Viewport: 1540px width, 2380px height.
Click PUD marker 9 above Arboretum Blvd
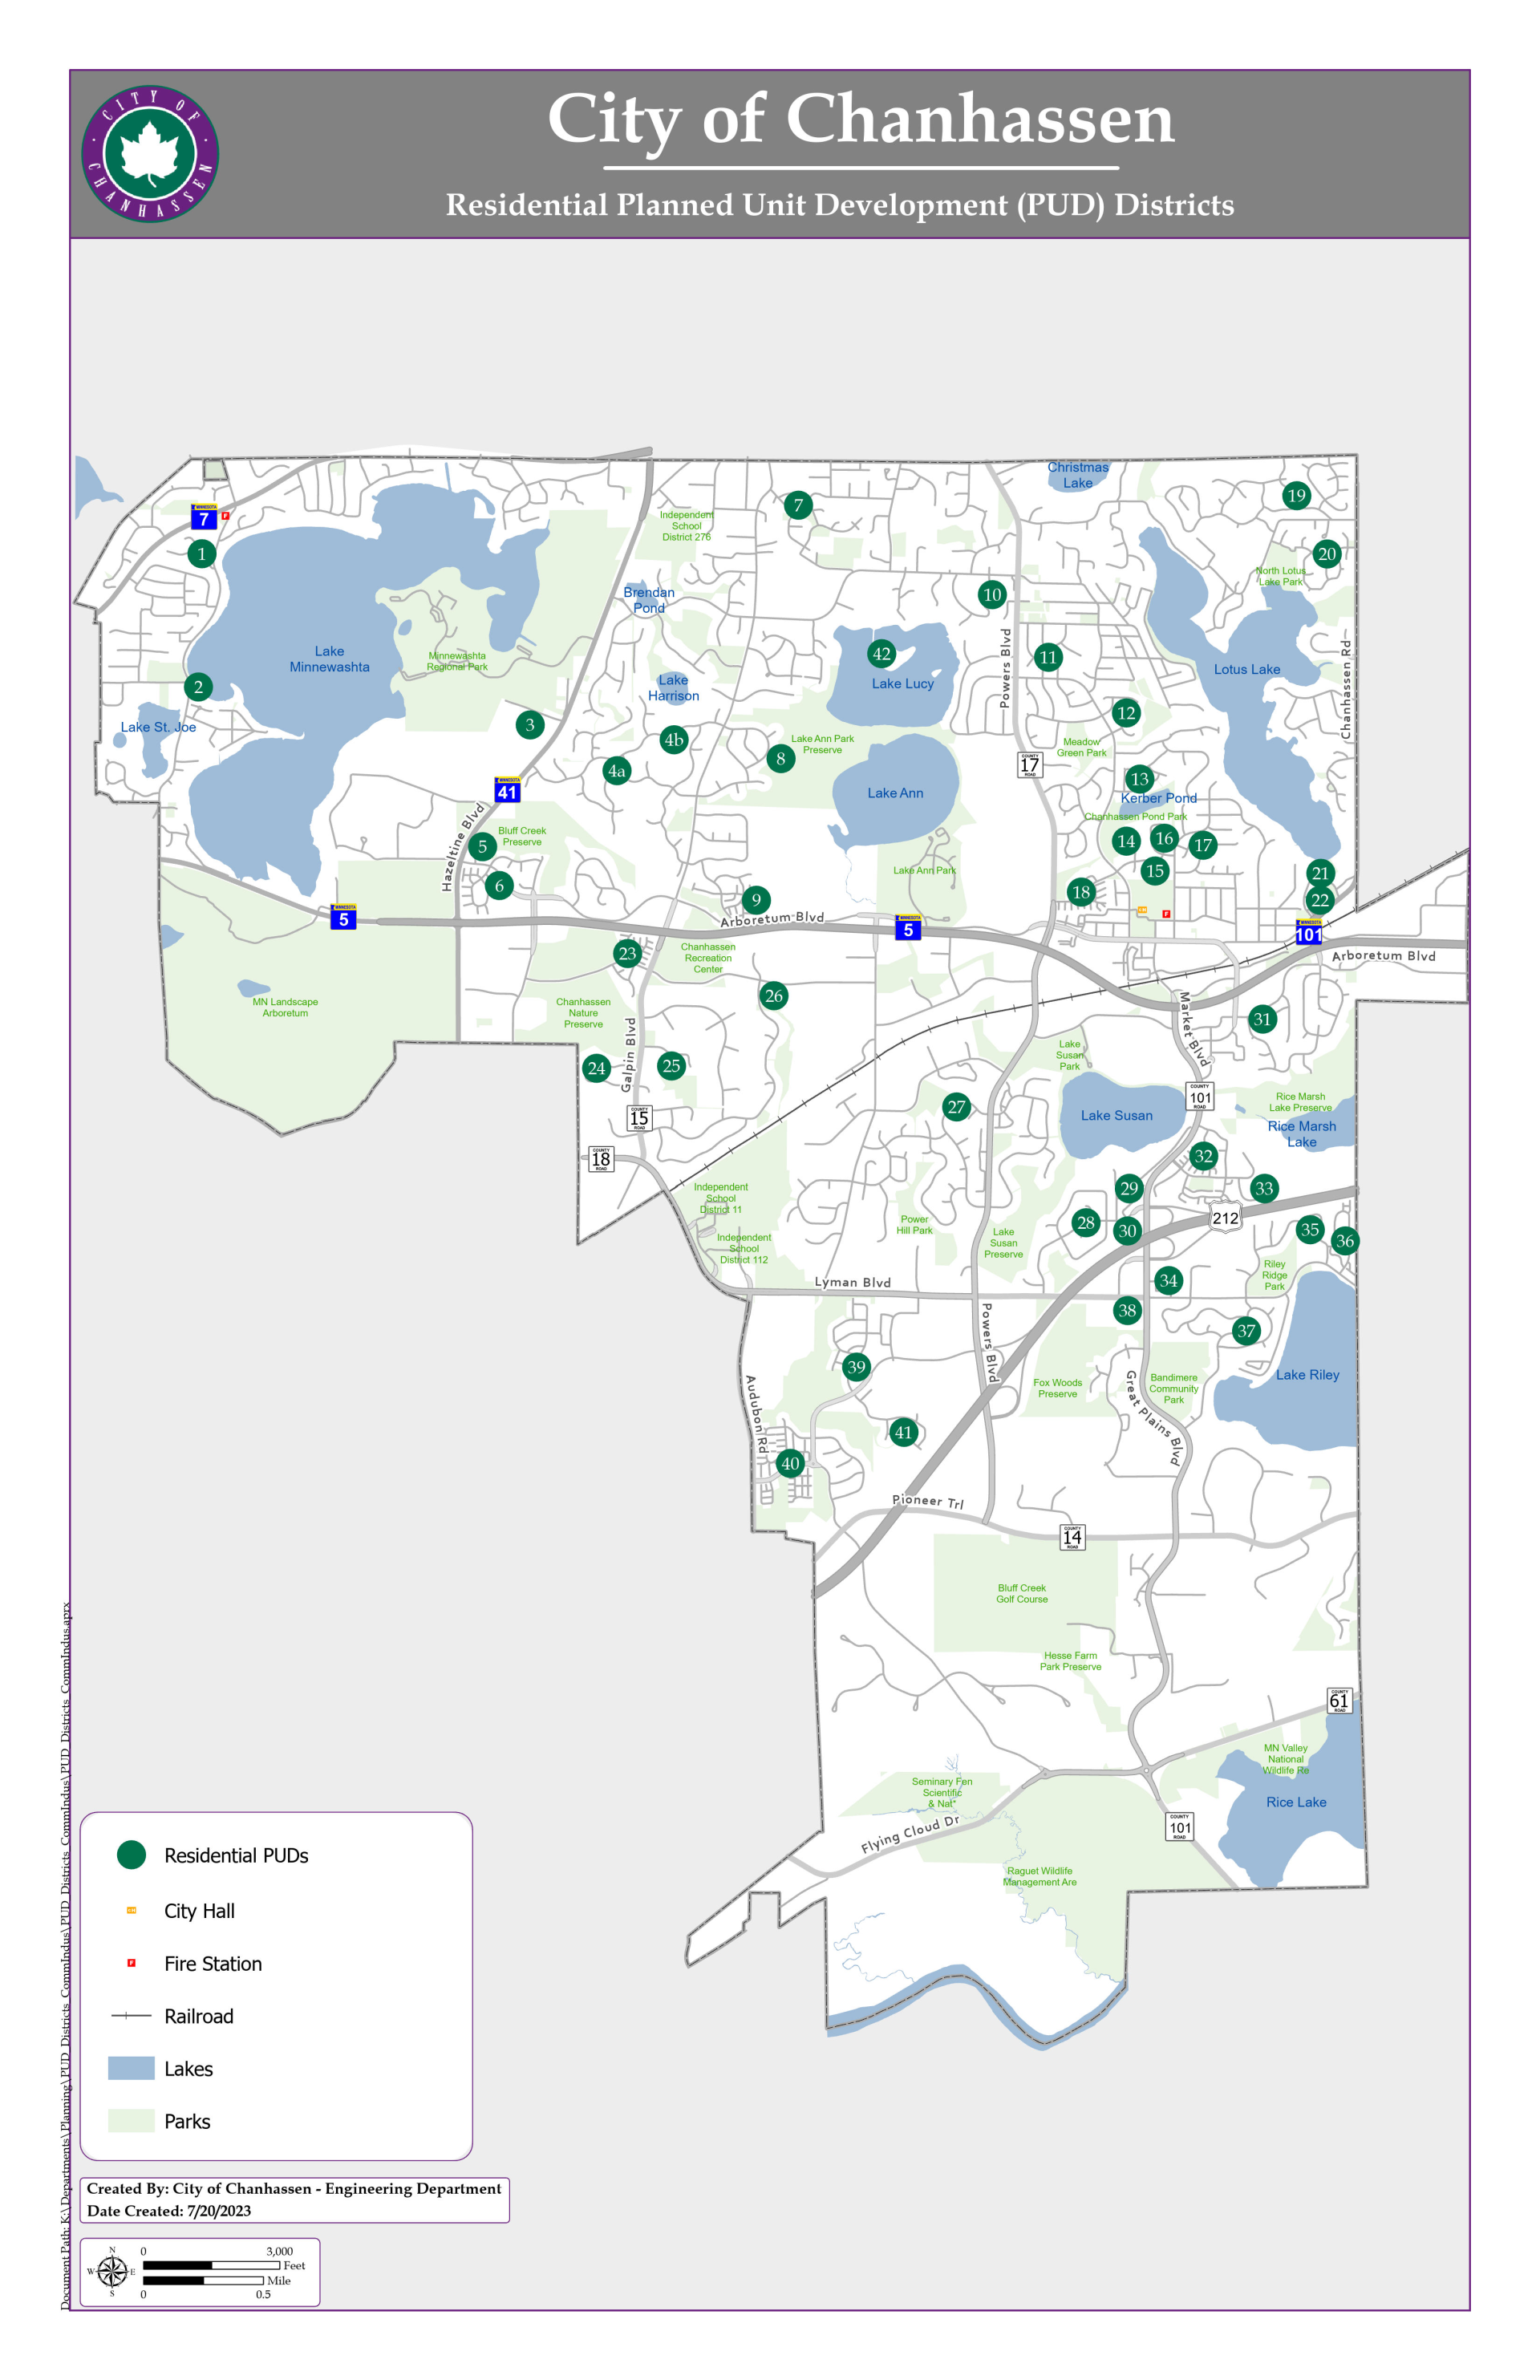756,899
